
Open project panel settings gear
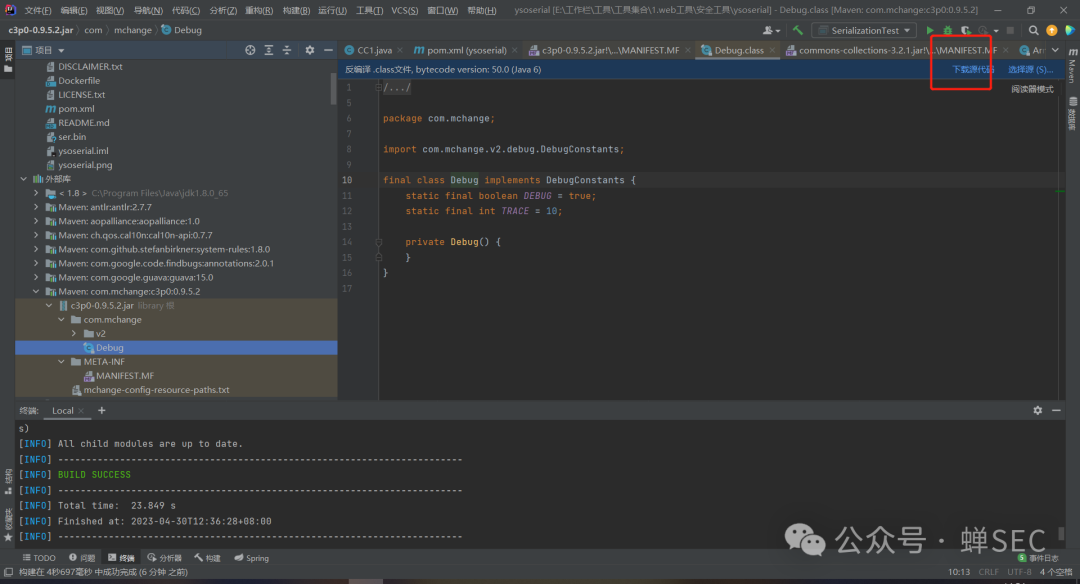click(x=309, y=50)
